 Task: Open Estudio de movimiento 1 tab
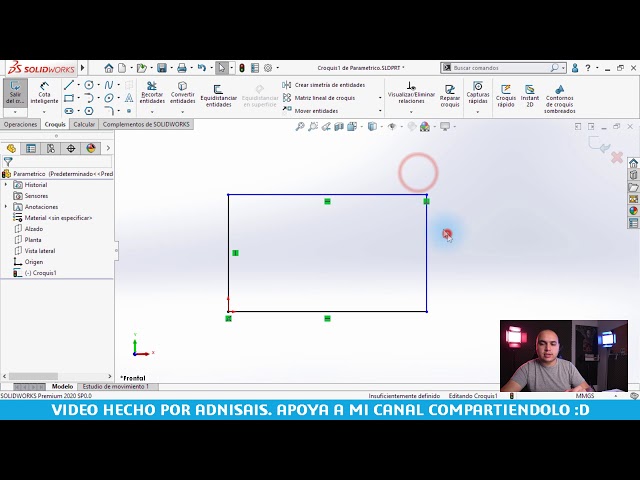(x=116, y=387)
